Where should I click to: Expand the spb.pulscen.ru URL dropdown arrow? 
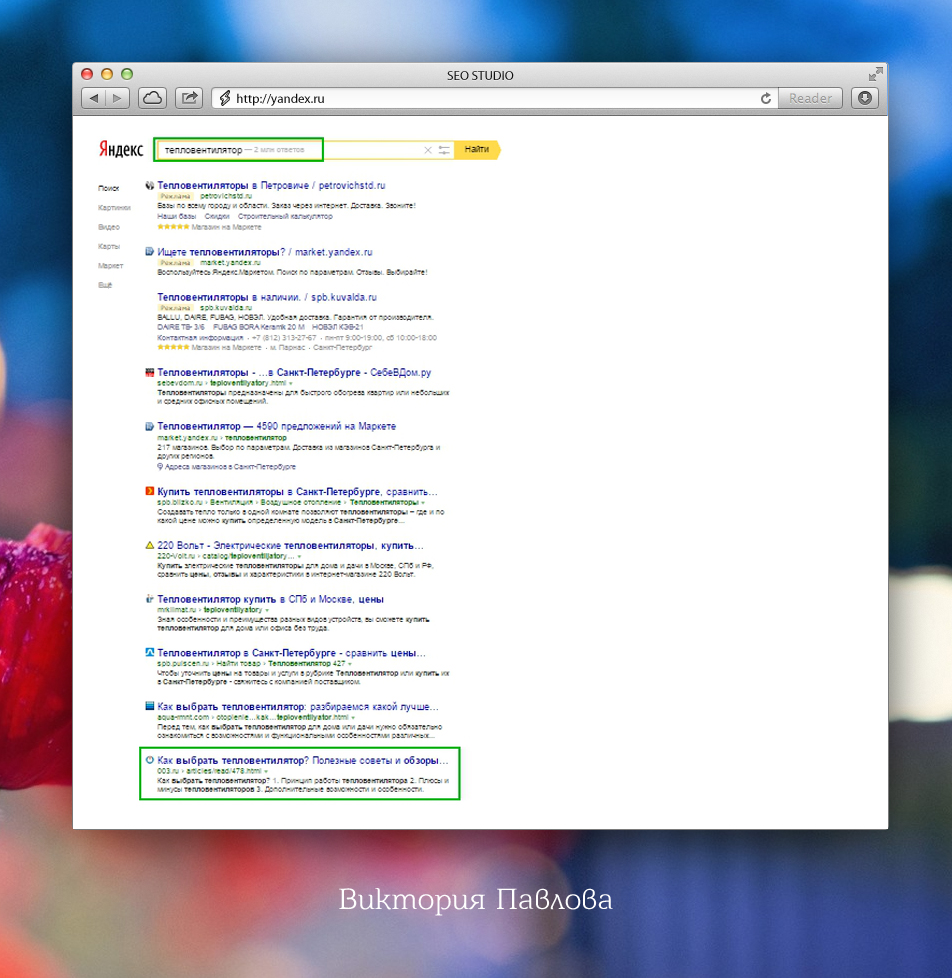(x=352, y=664)
